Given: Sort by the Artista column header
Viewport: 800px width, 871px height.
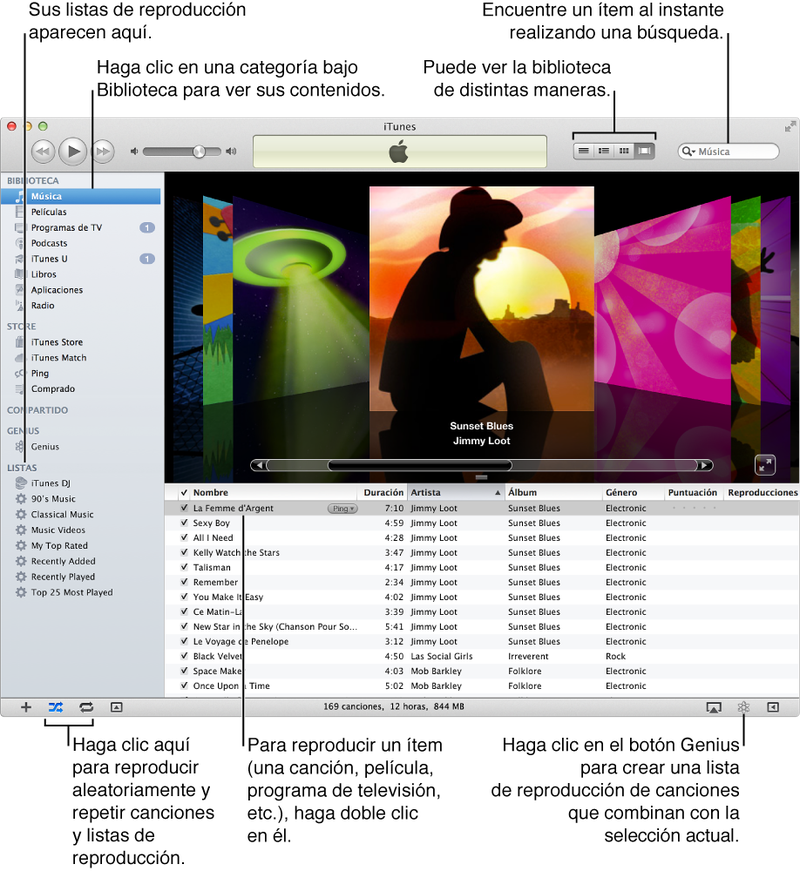Looking at the screenshot, I should (x=456, y=492).
